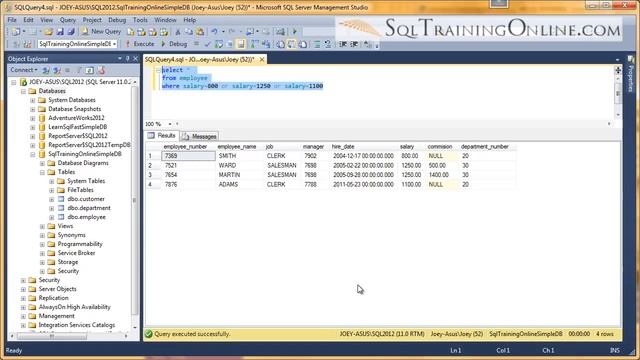
Task: Click the Display Estimated Execution Plan icon
Action: (x=219, y=44)
